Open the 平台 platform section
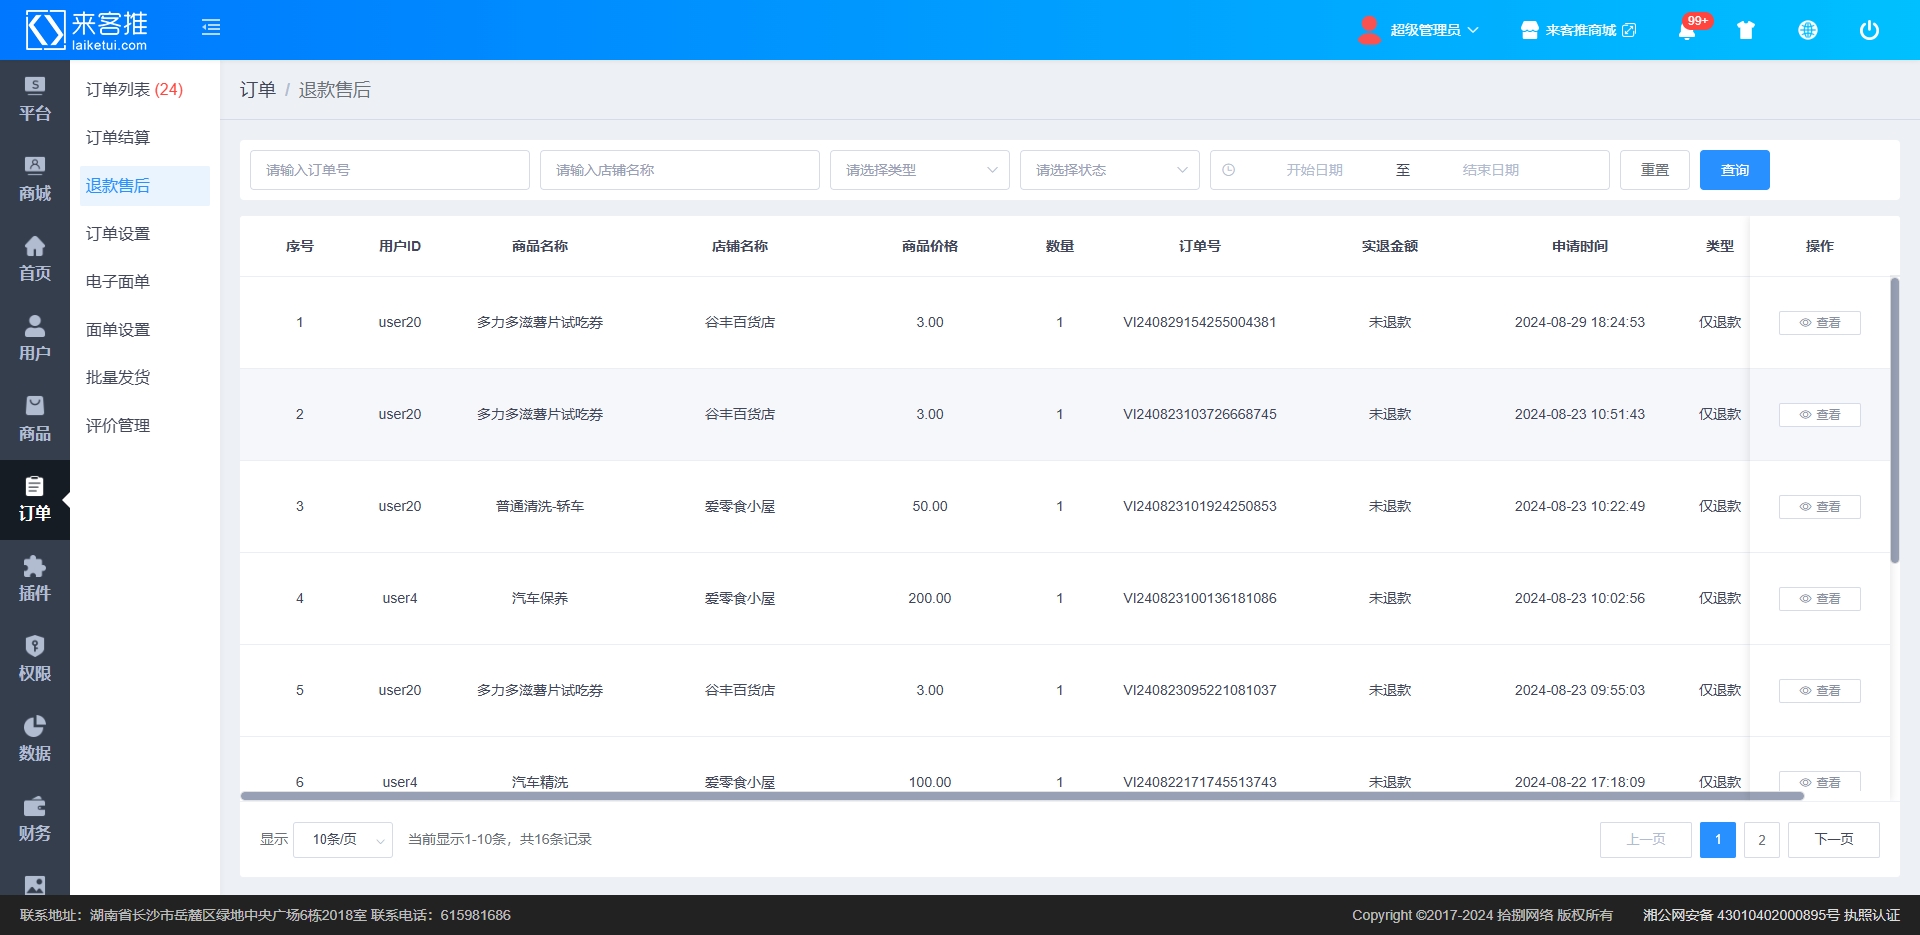 coord(35,99)
